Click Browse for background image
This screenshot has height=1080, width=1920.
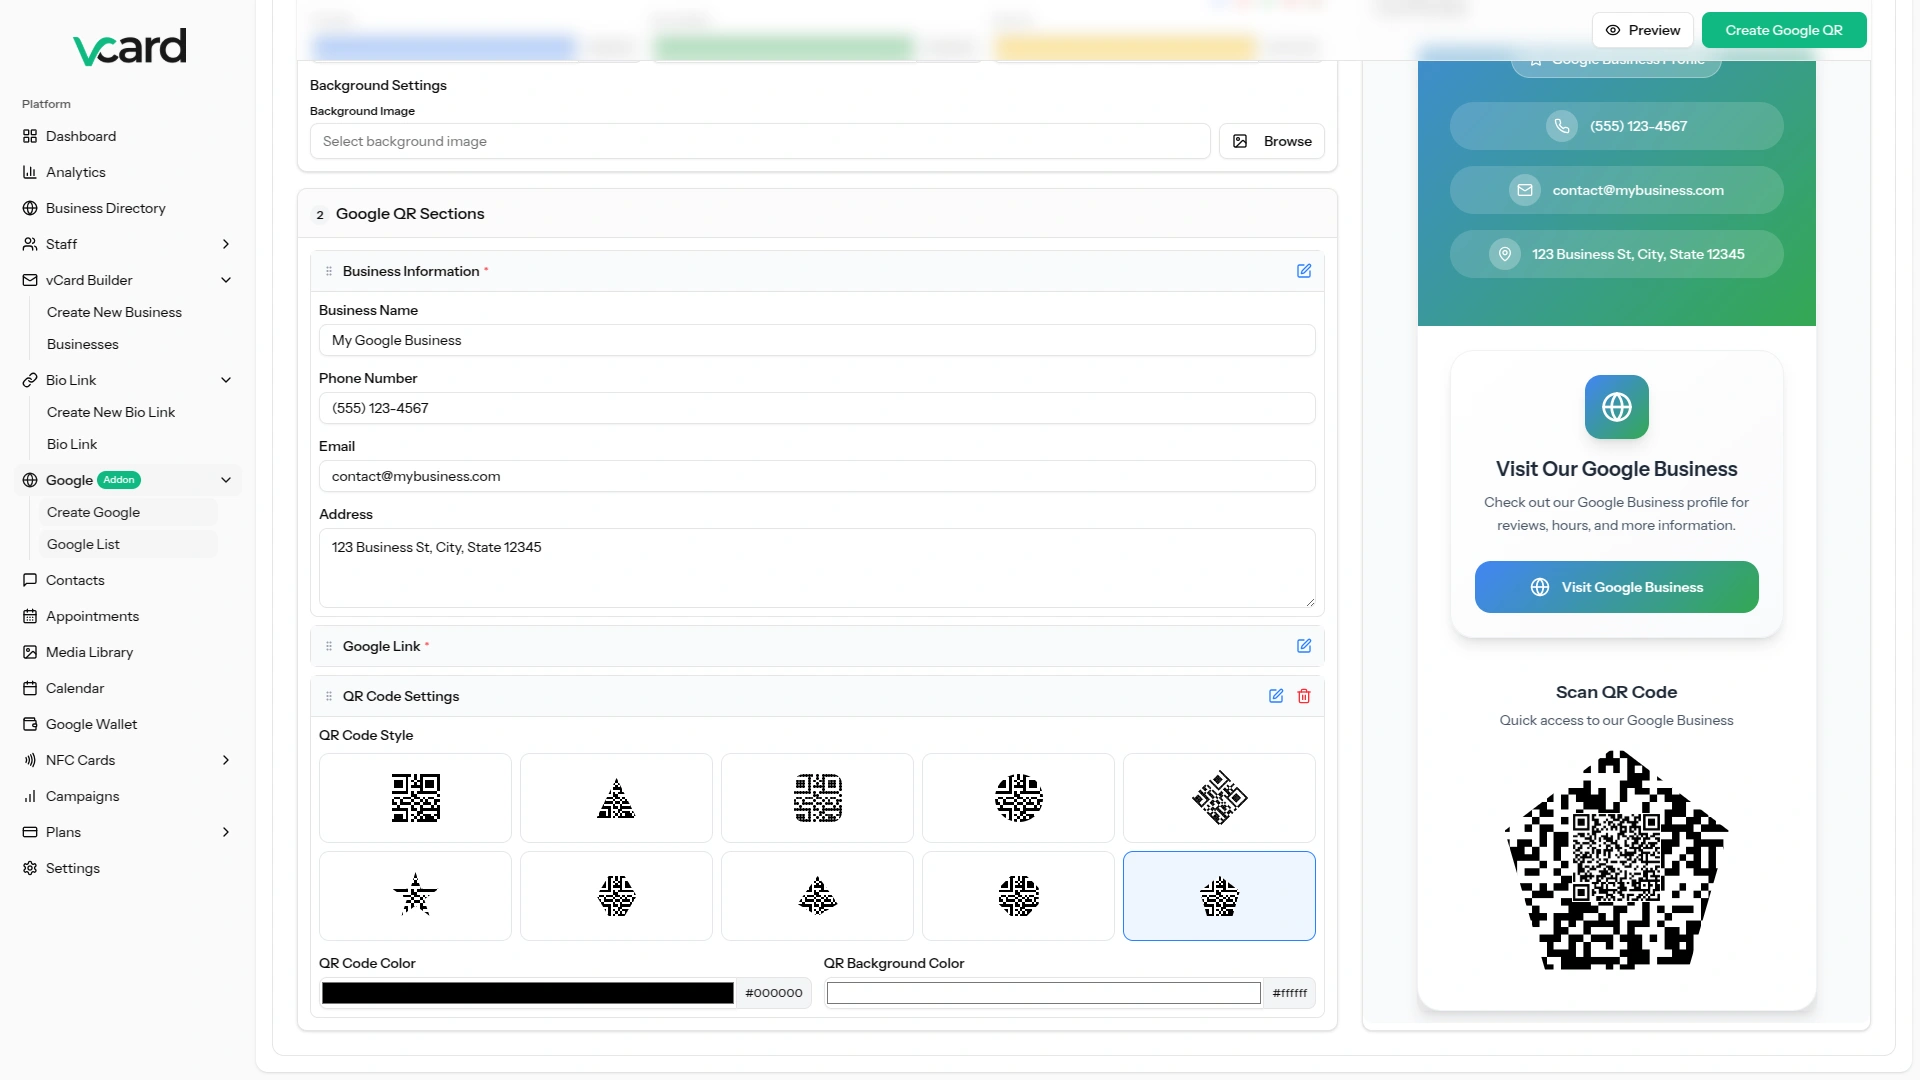click(x=1271, y=141)
